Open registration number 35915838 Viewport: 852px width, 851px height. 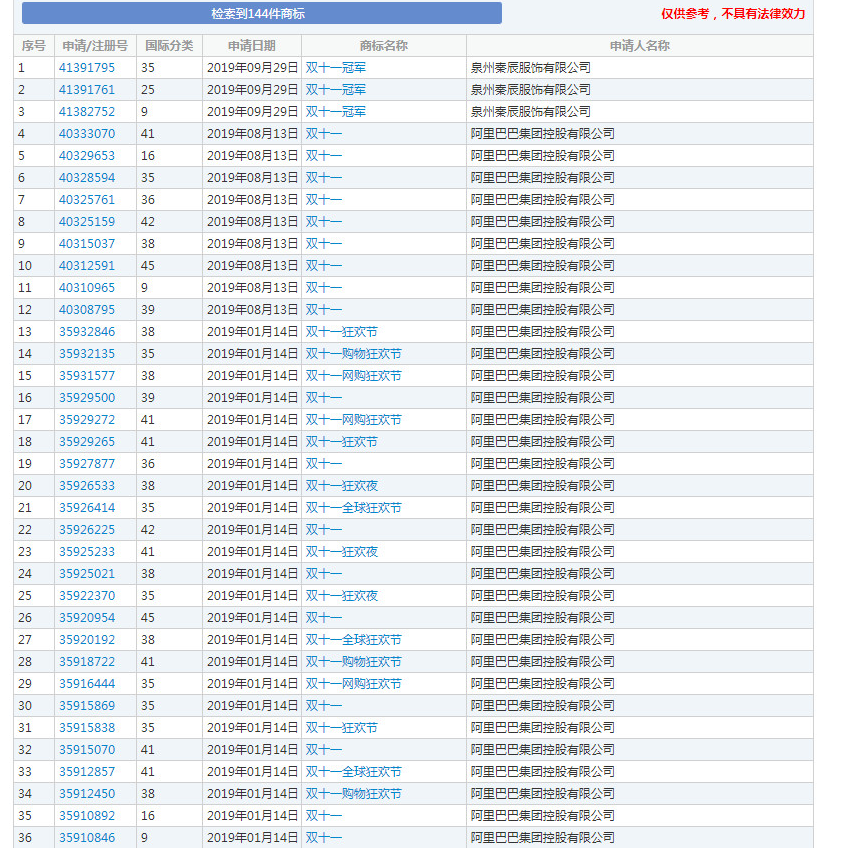[x=86, y=728]
